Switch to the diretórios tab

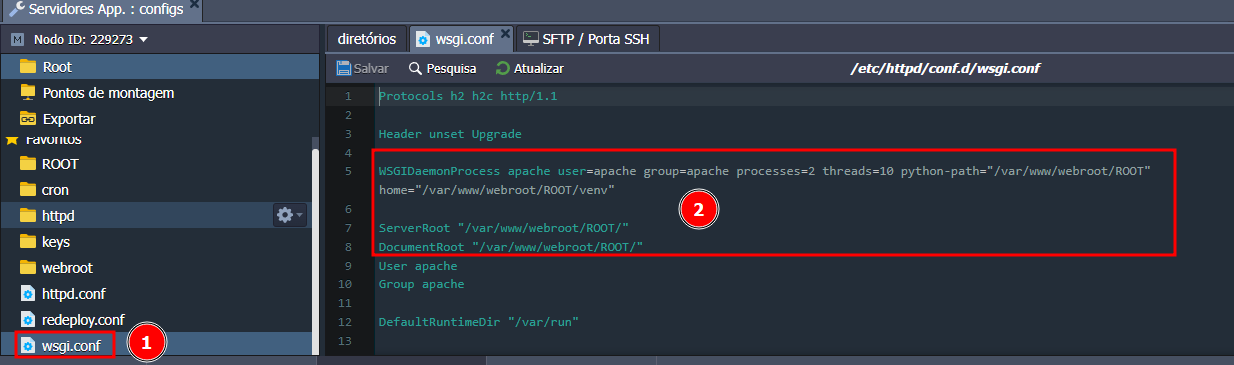366,40
